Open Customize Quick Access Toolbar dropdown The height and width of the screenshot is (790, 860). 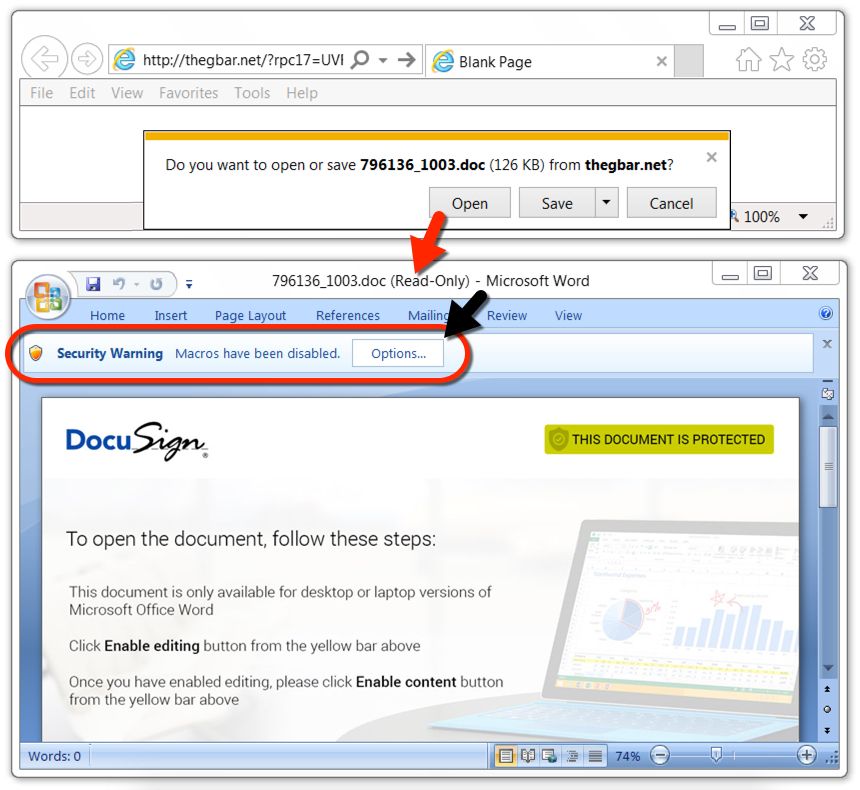(x=189, y=284)
